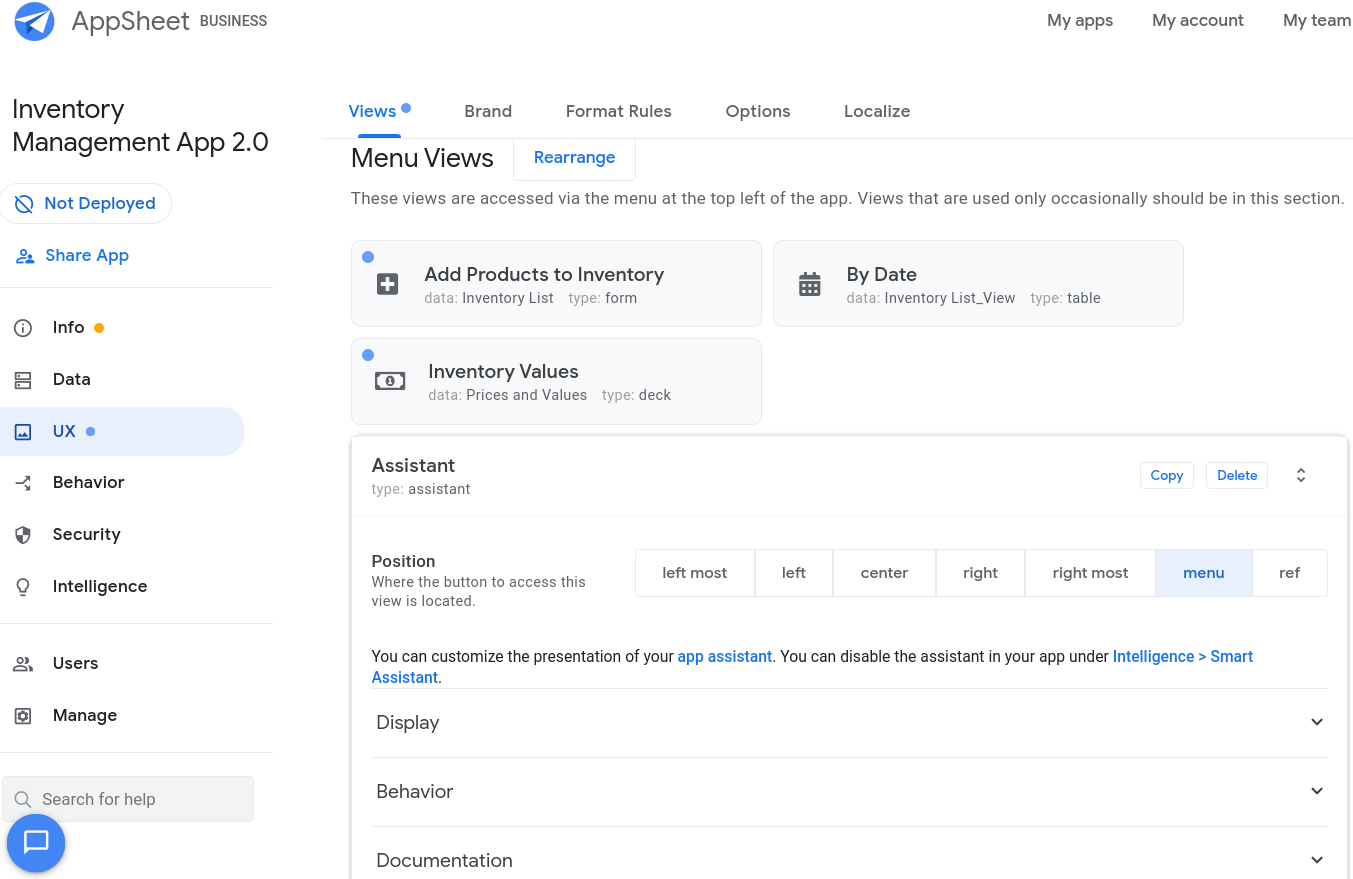Go to Data section label in sidebar
This screenshot has width=1353, height=879.
pyautogui.click(x=72, y=380)
